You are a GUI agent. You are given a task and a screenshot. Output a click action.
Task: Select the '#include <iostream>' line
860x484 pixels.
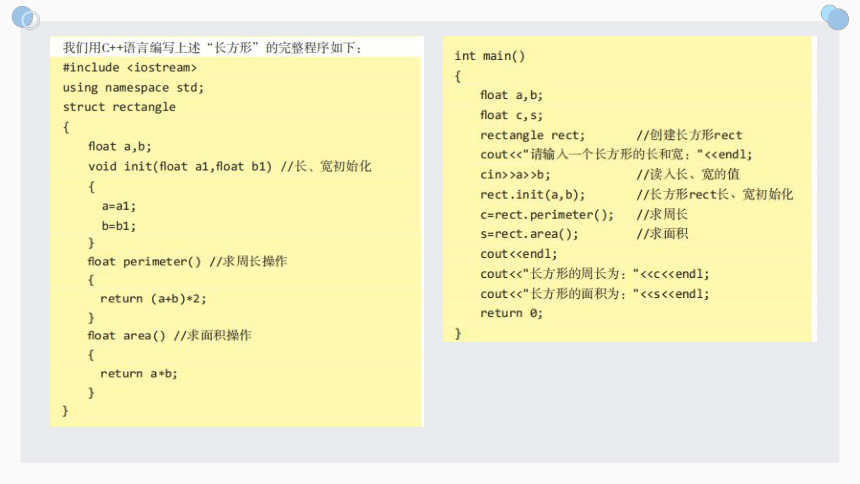tap(129, 67)
